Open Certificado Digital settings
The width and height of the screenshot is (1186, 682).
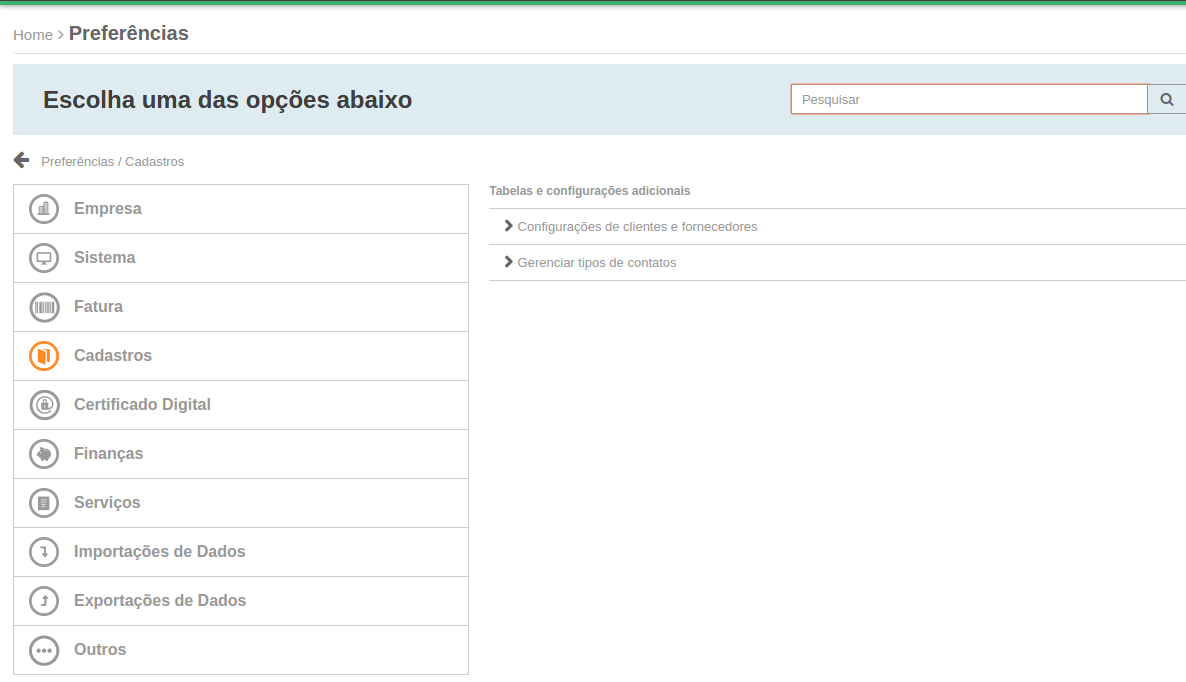(241, 405)
